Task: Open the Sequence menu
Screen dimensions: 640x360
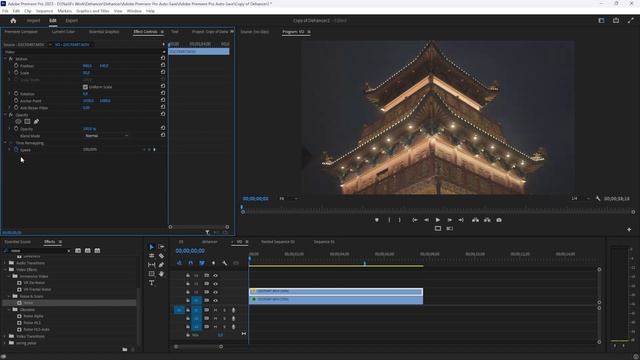Action: (44, 11)
